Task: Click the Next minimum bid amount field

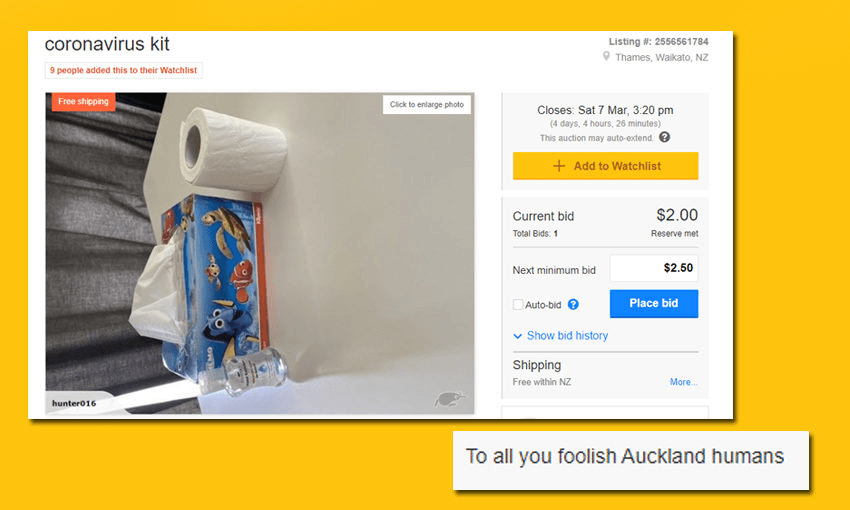Action: (654, 268)
